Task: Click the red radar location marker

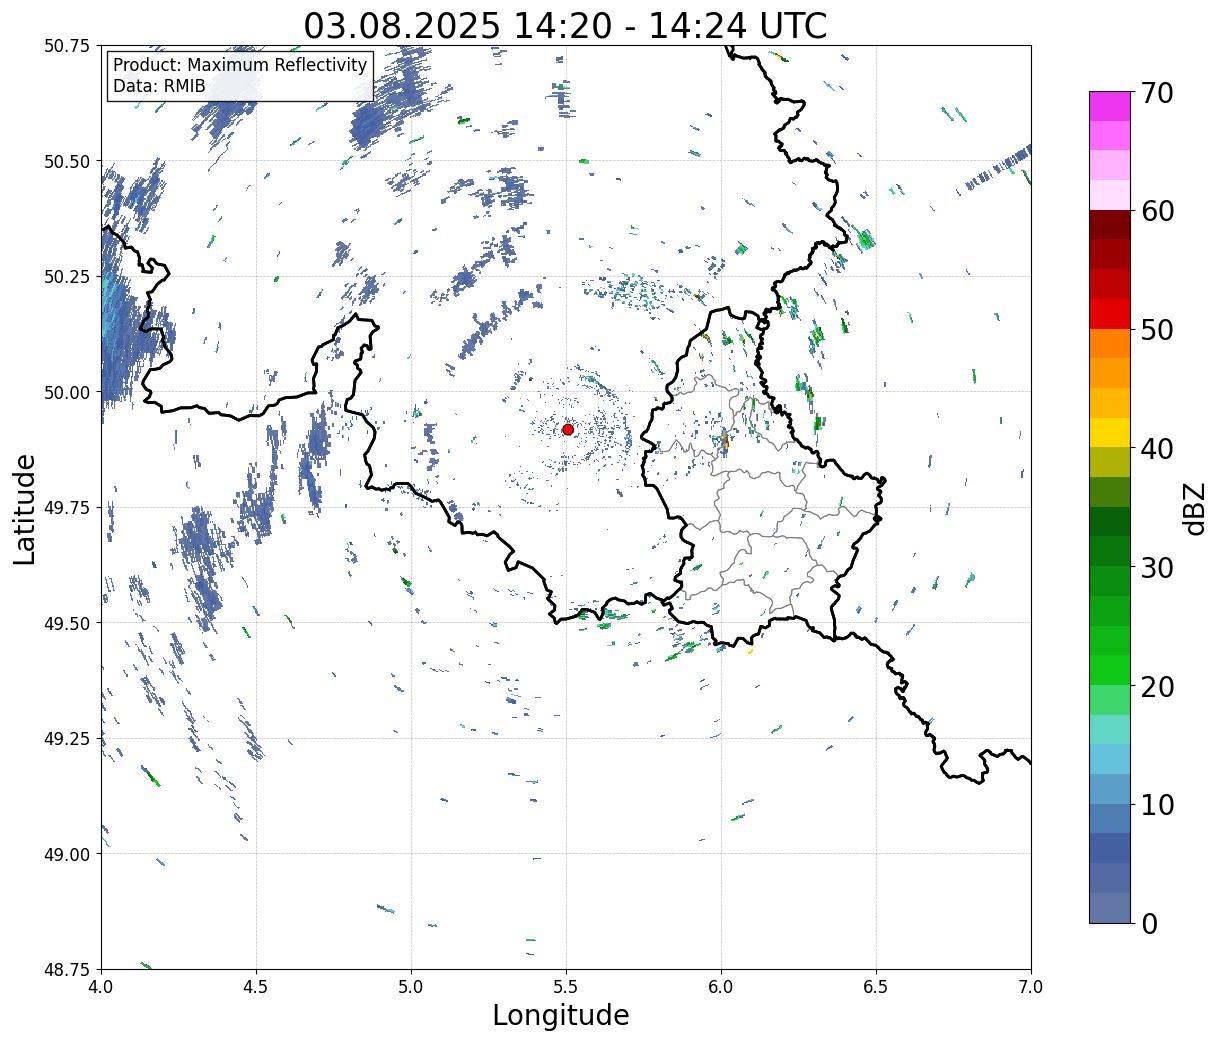Action: [x=567, y=429]
